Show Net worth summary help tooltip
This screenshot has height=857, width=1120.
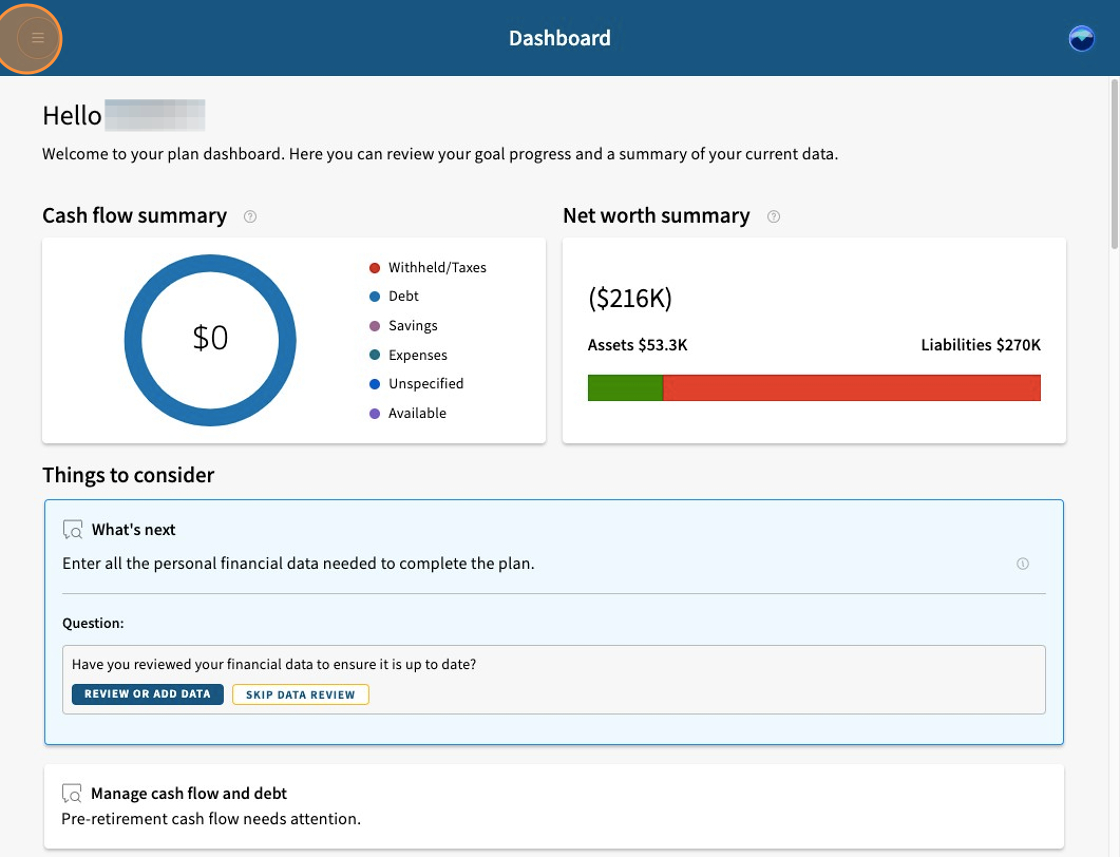pos(774,216)
